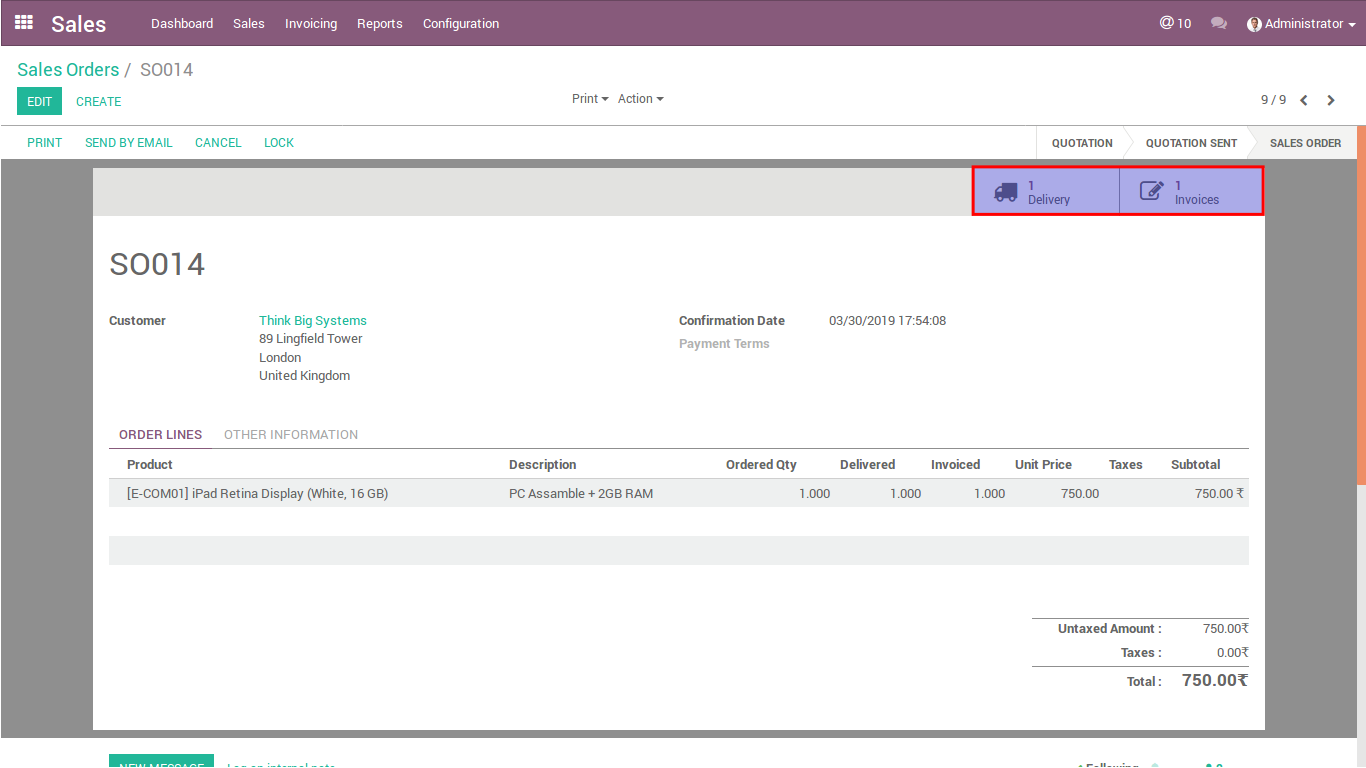This screenshot has height=768, width=1366.
Task: Open the conversations chat bubble icon
Action: 1218,23
